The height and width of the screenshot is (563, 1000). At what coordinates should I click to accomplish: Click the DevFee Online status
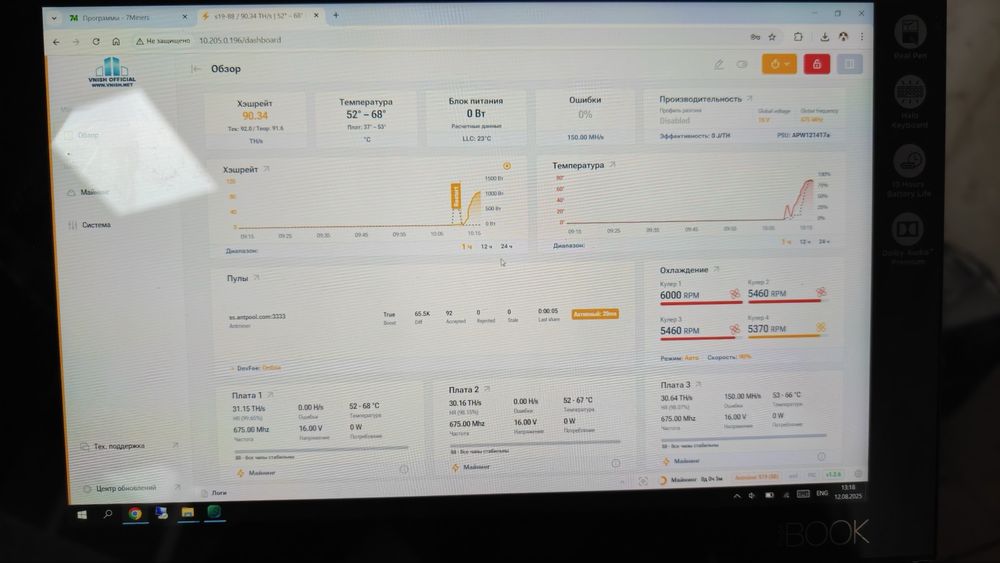pyautogui.click(x=258, y=368)
